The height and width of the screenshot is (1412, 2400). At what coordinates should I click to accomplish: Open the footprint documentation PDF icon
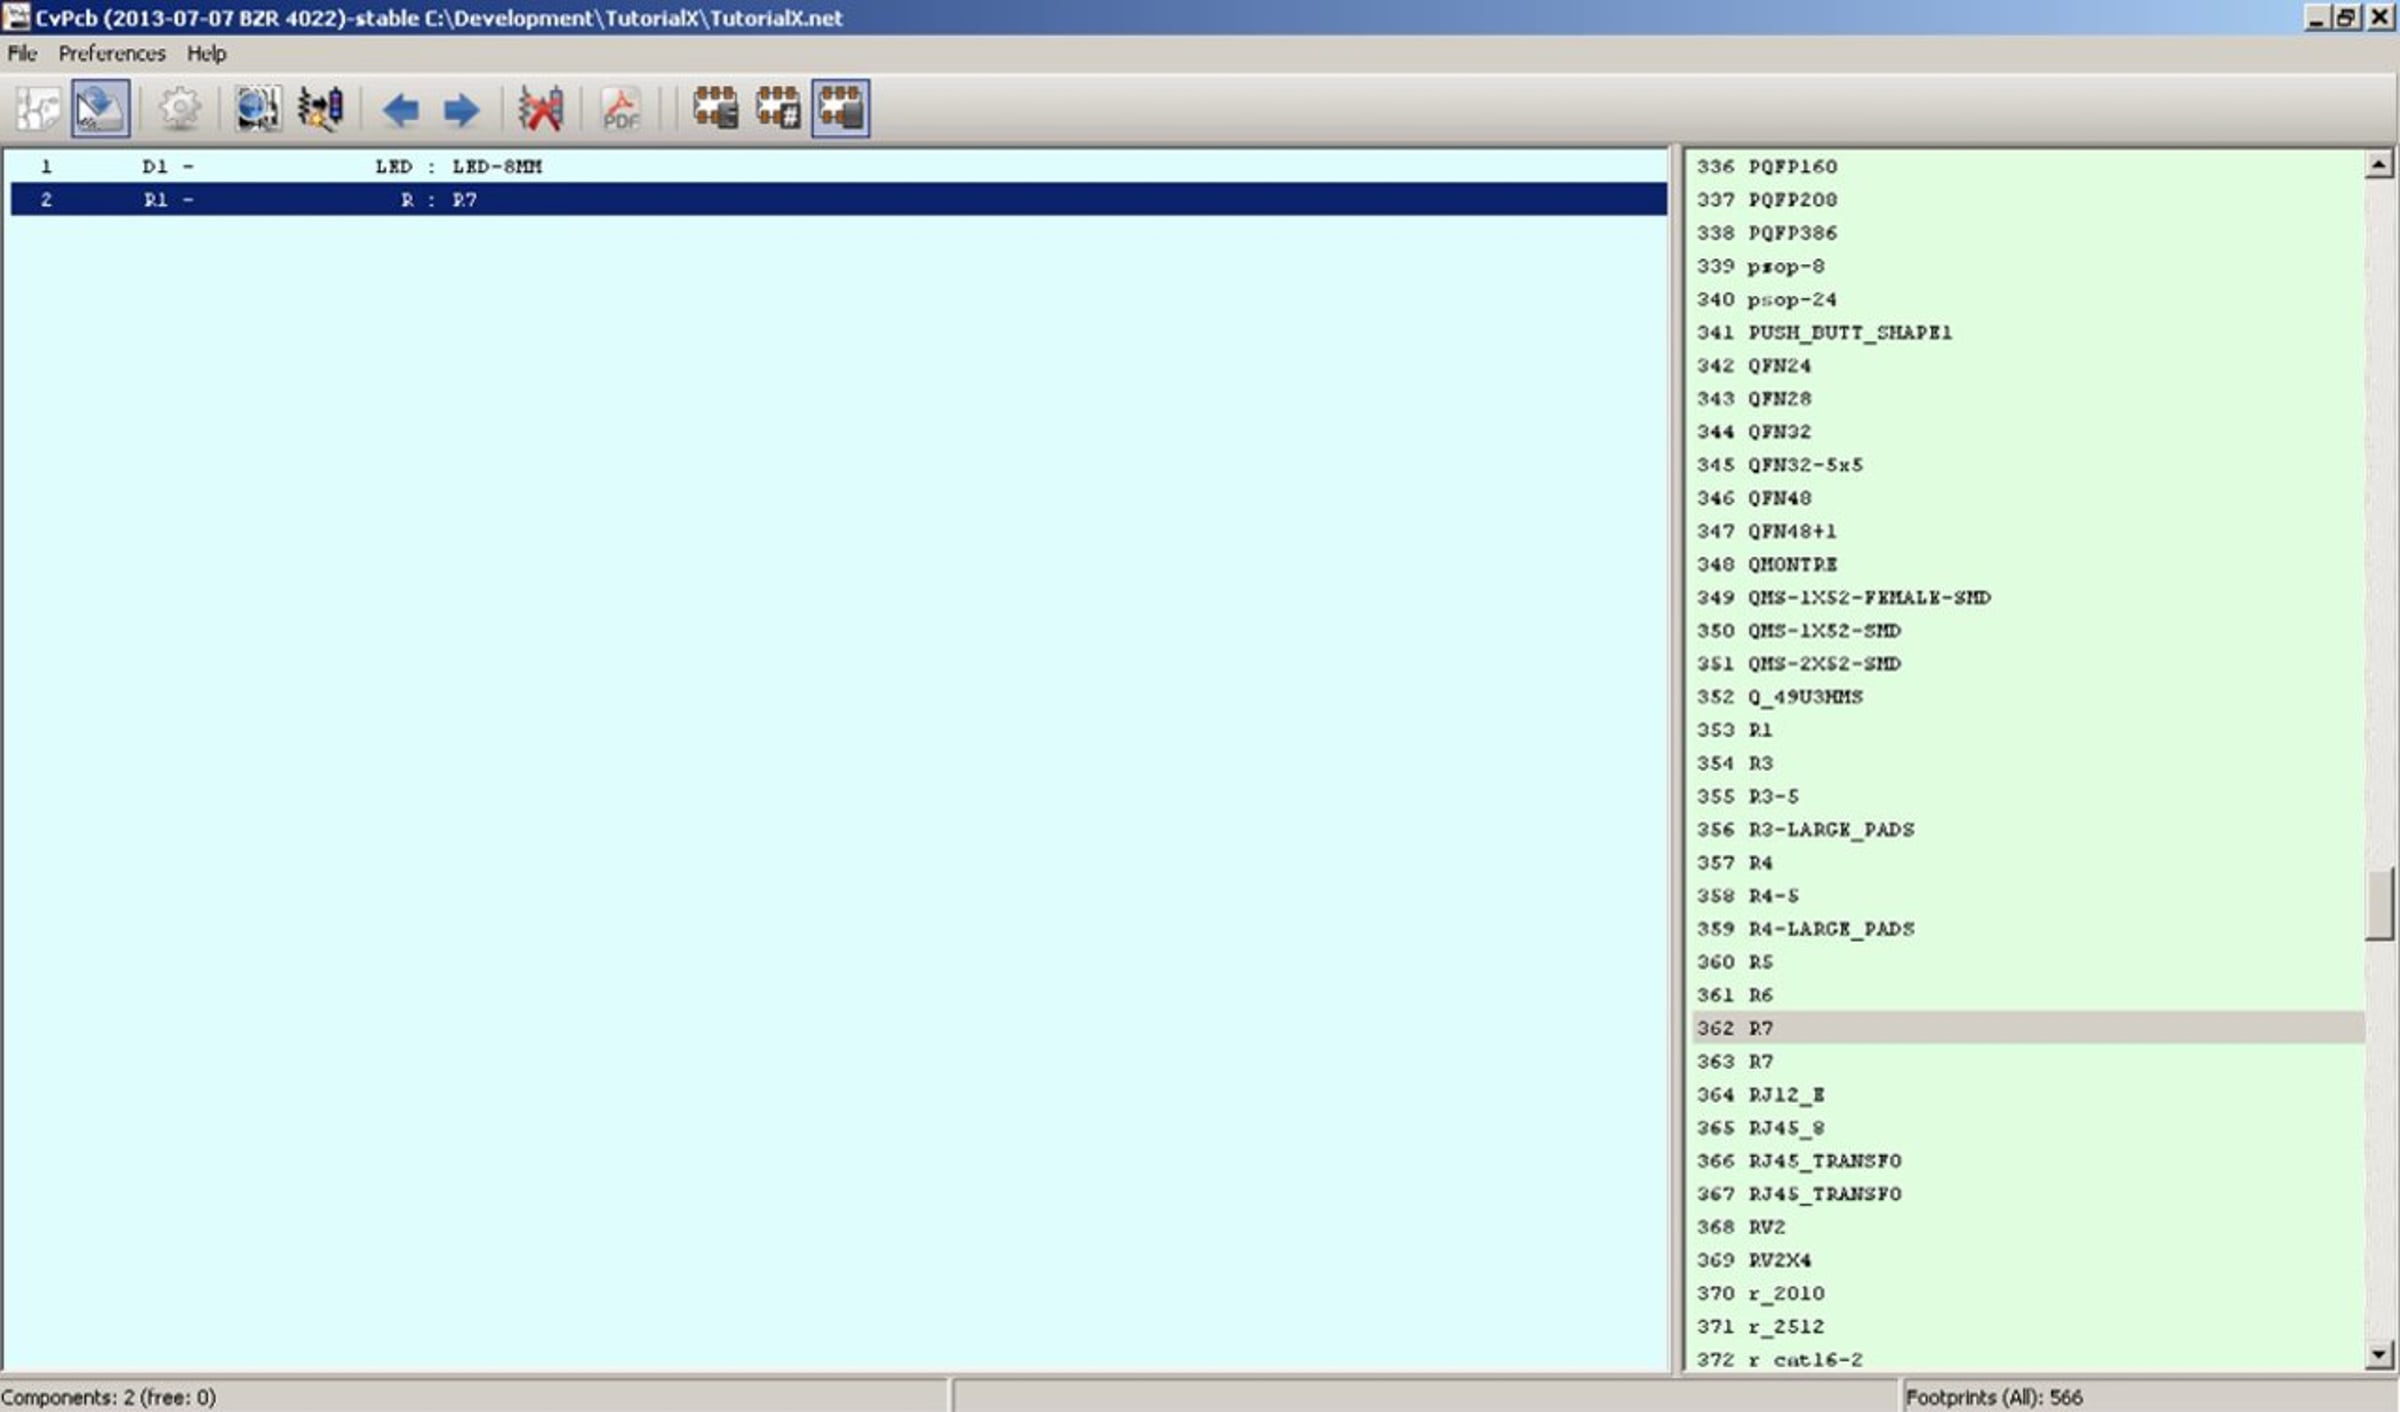click(x=621, y=108)
